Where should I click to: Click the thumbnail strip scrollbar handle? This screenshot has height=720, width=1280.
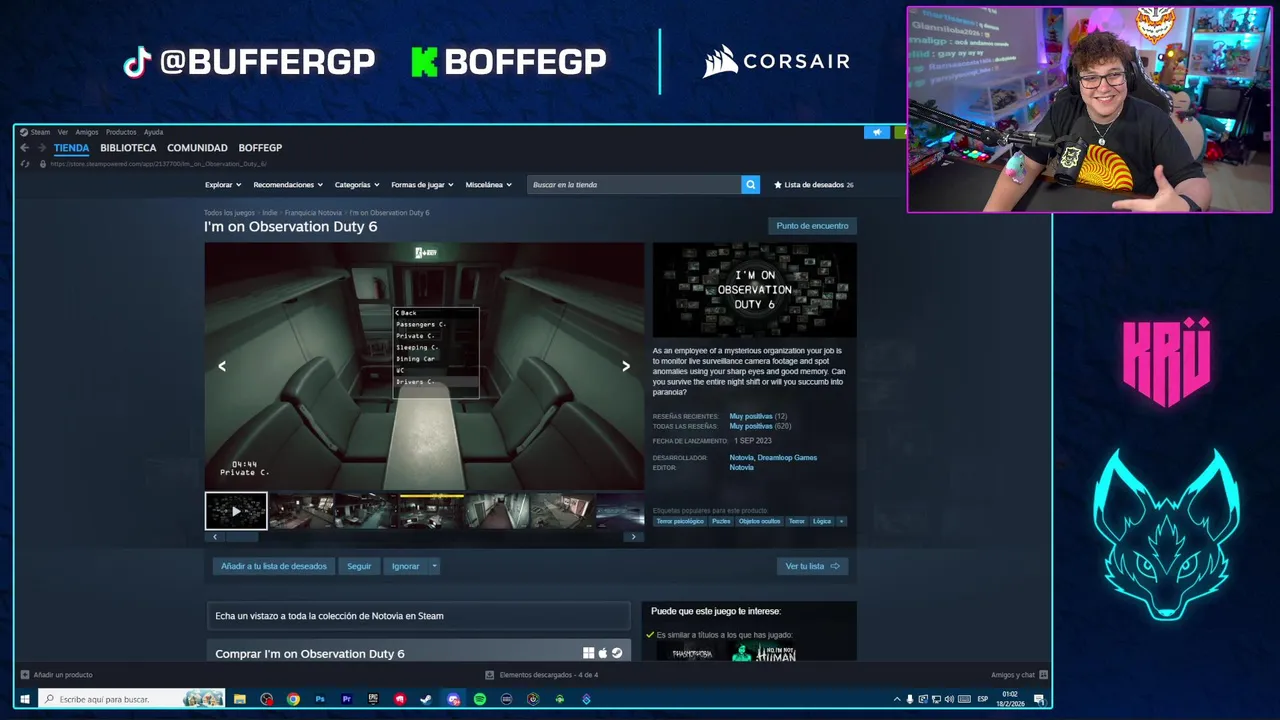tap(241, 537)
